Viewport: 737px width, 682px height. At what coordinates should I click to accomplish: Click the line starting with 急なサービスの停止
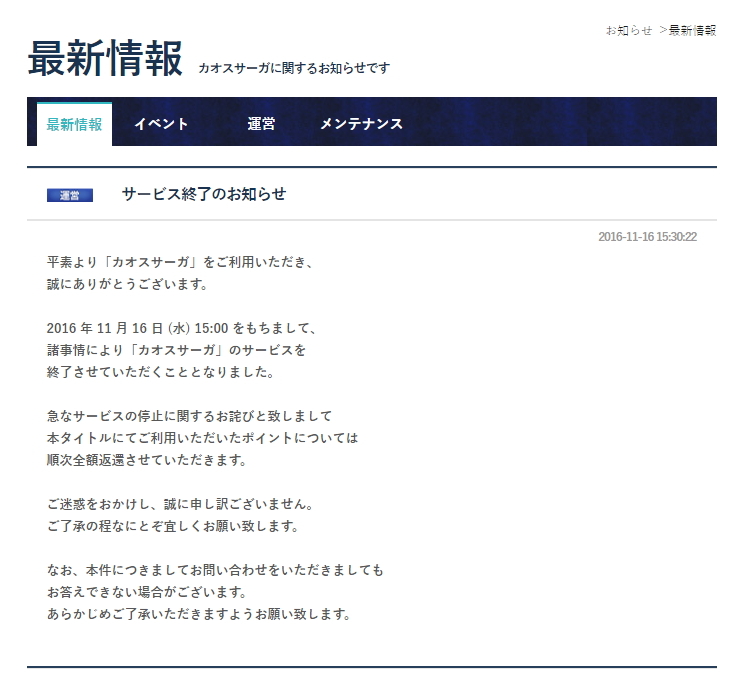tap(189, 416)
